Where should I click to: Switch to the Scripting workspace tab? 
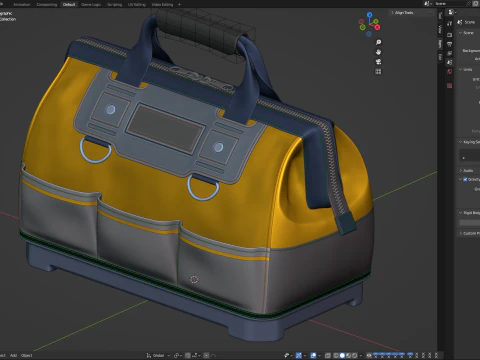pyautogui.click(x=115, y=5)
